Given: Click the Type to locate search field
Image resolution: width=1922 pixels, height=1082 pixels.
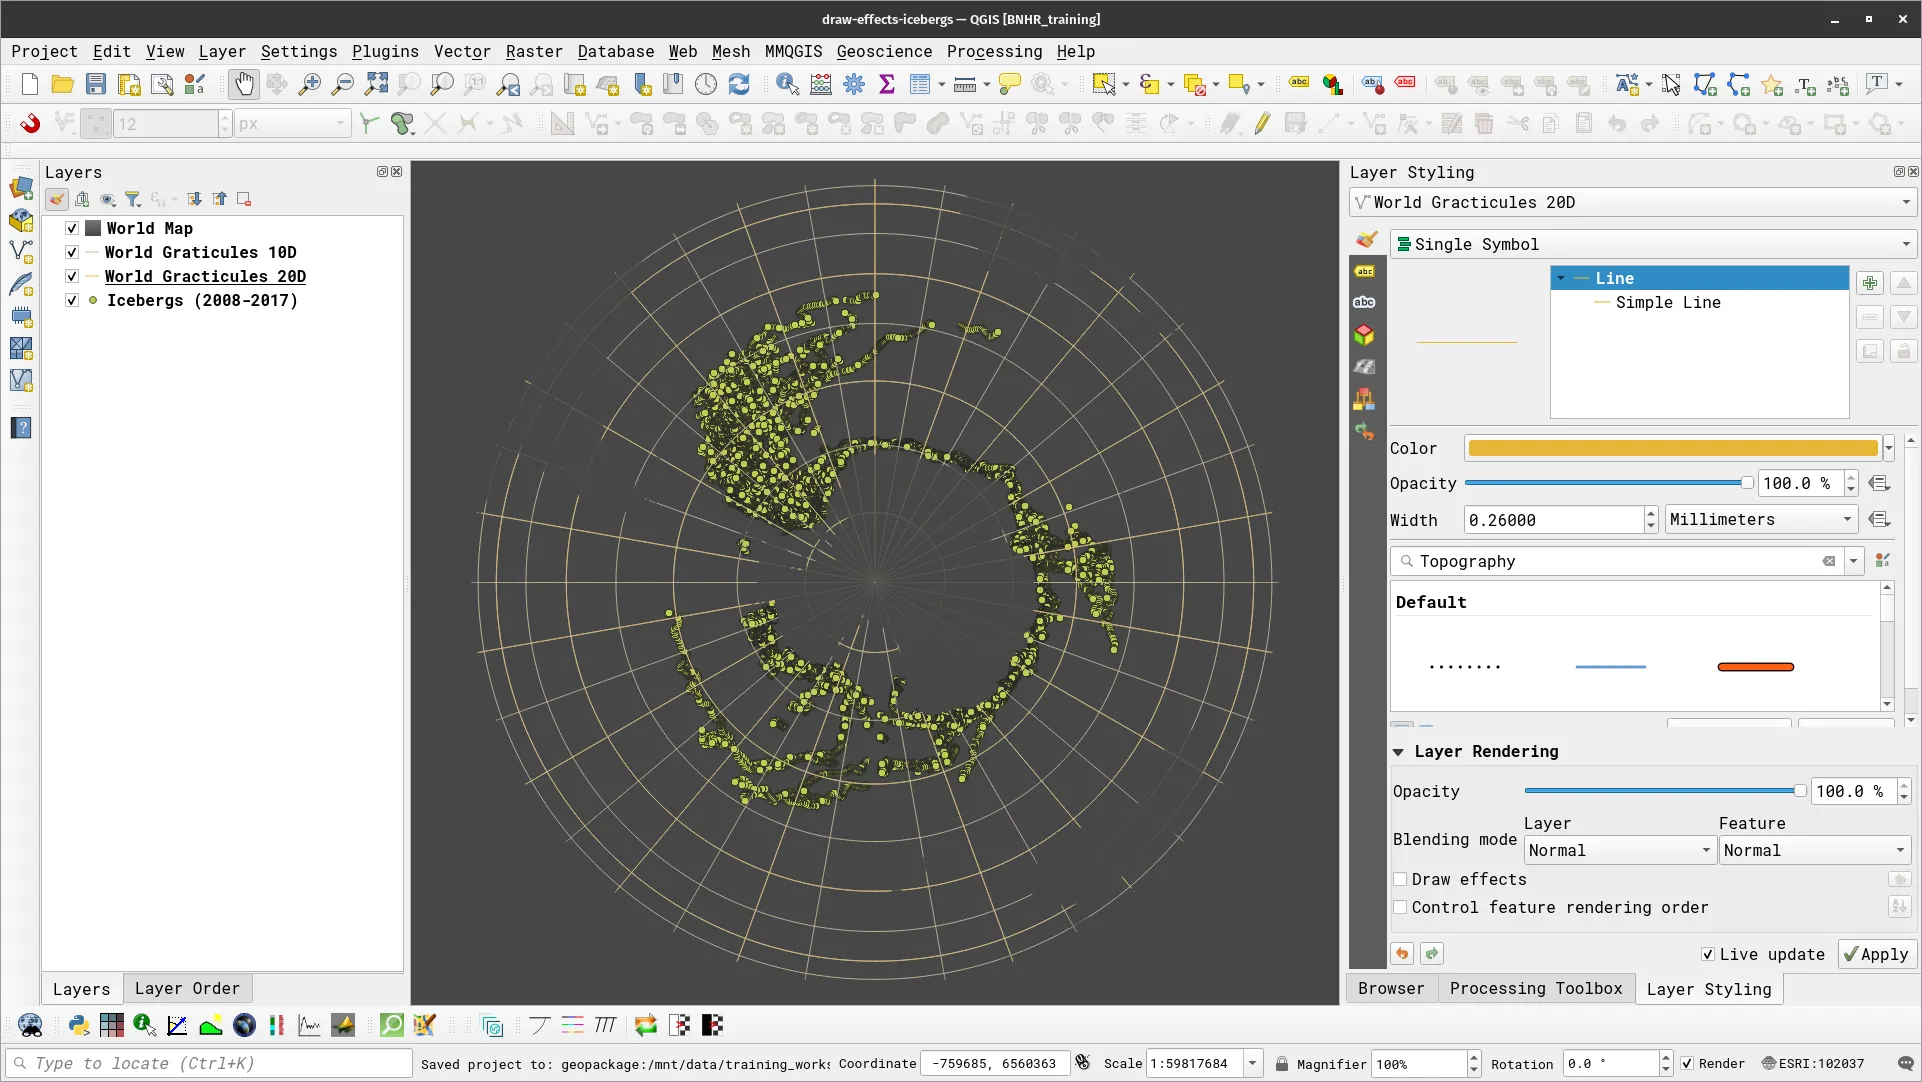Looking at the screenshot, I should tap(210, 1064).
